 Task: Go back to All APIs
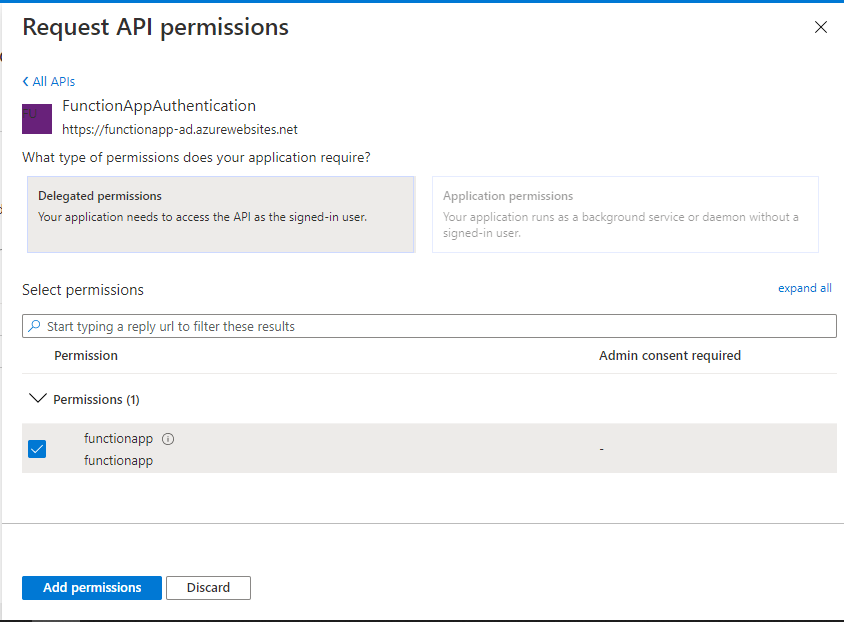click(48, 81)
